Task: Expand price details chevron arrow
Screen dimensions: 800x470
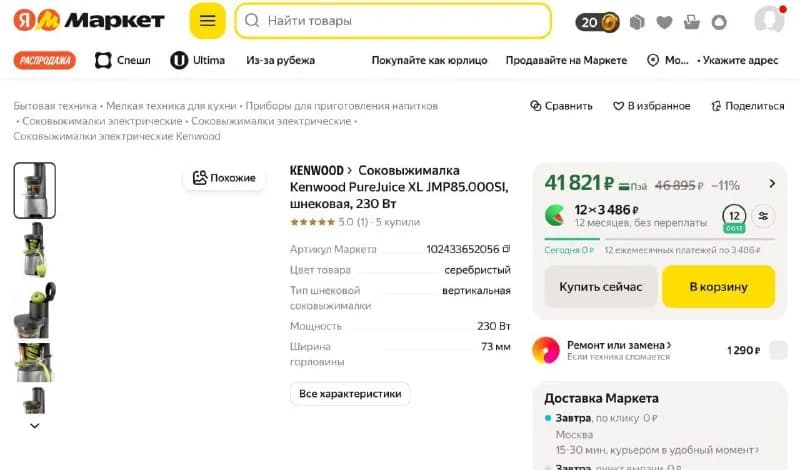Action: pyautogui.click(x=772, y=183)
